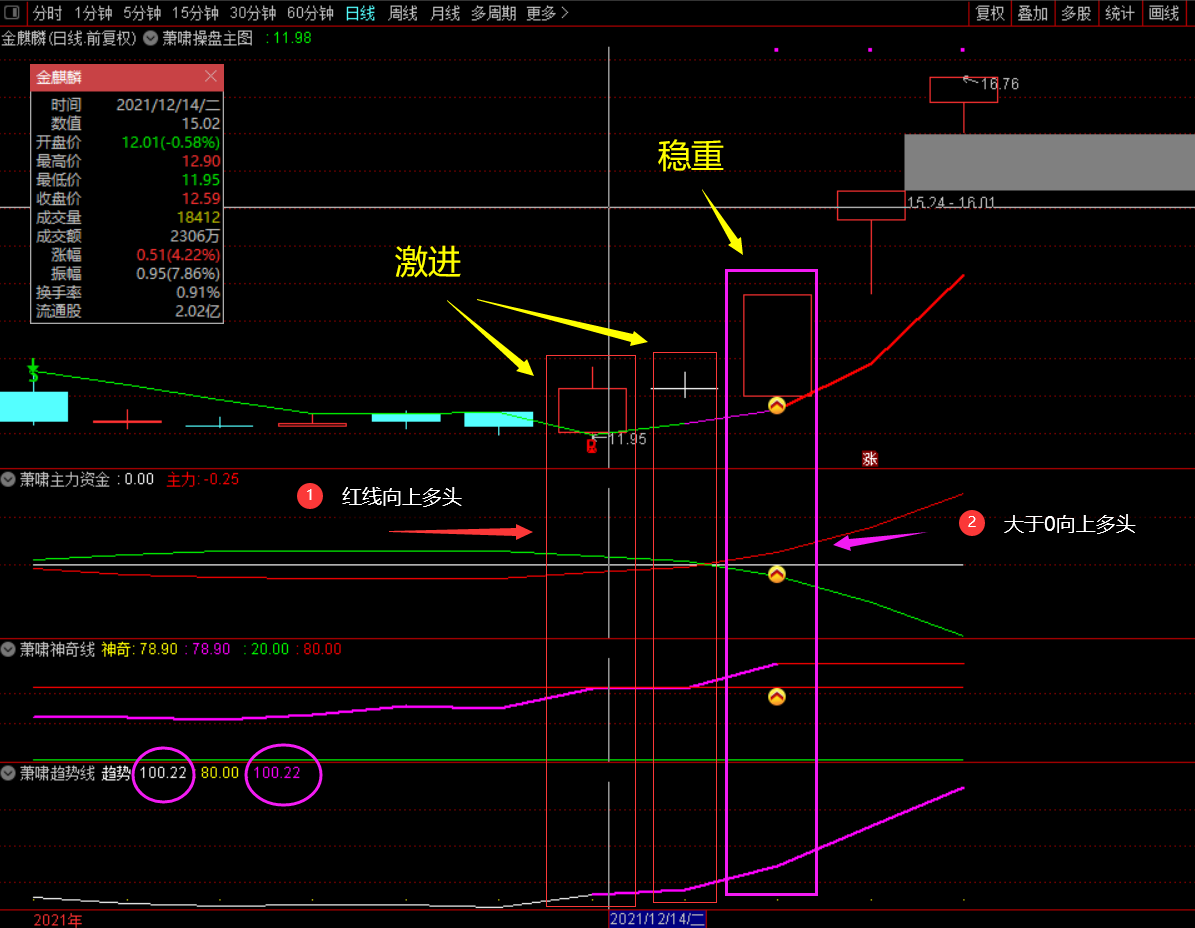This screenshot has height=928, width=1195.
Task: Expand the 萧啸趋势线 indicator menu
Action: [8, 773]
